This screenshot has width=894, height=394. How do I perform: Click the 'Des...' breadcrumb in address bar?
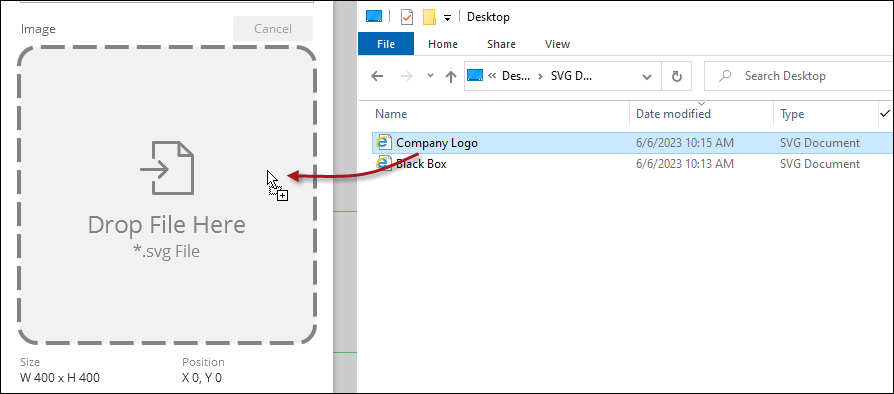pyautogui.click(x=517, y=76)
